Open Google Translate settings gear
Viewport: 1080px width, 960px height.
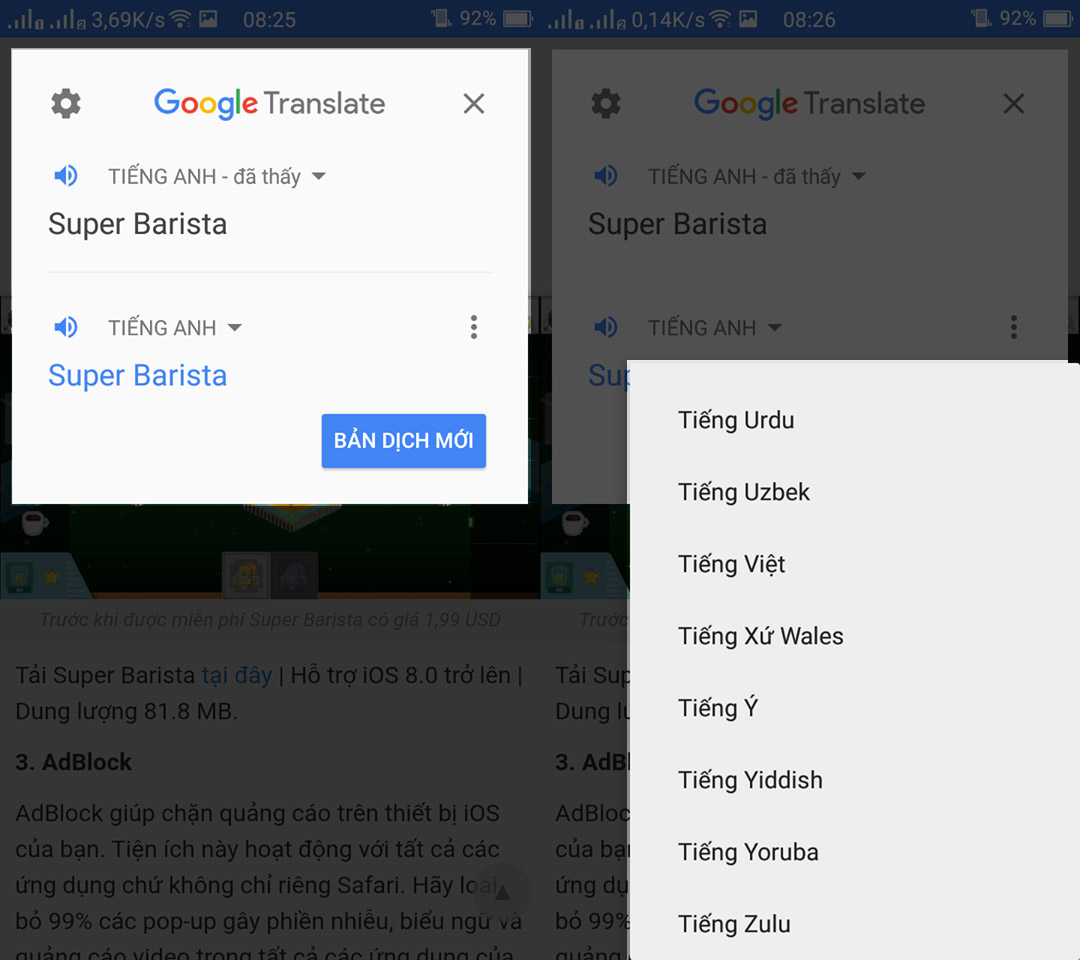pos(66,103)
